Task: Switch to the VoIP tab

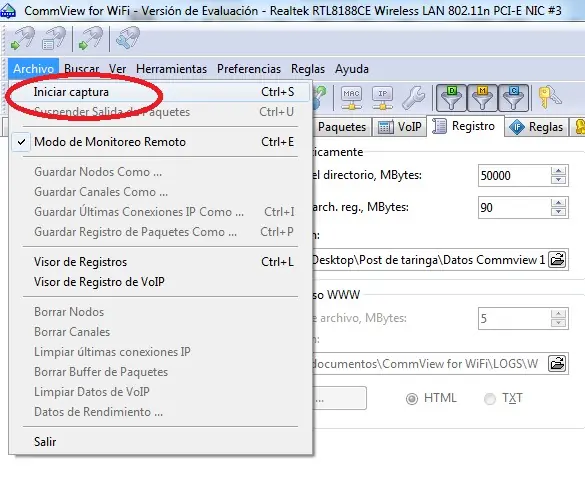Action: (400, 127)
